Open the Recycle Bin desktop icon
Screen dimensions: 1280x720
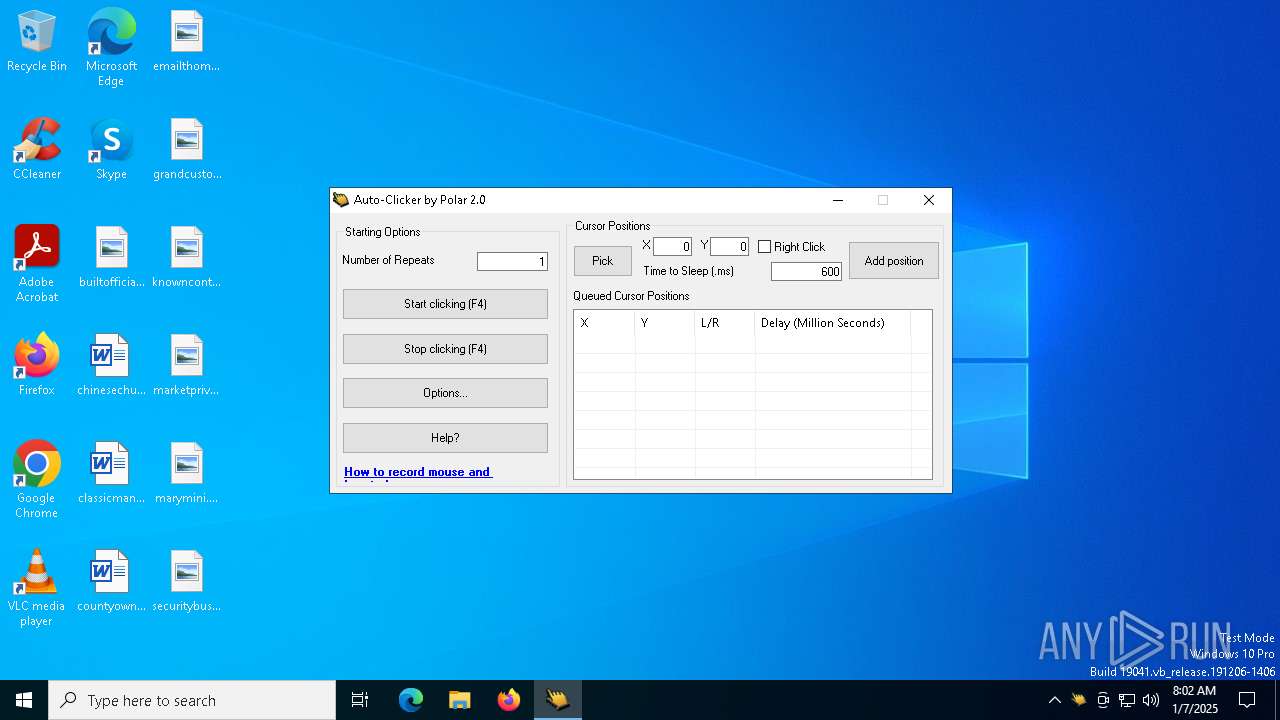pos(37,42)
